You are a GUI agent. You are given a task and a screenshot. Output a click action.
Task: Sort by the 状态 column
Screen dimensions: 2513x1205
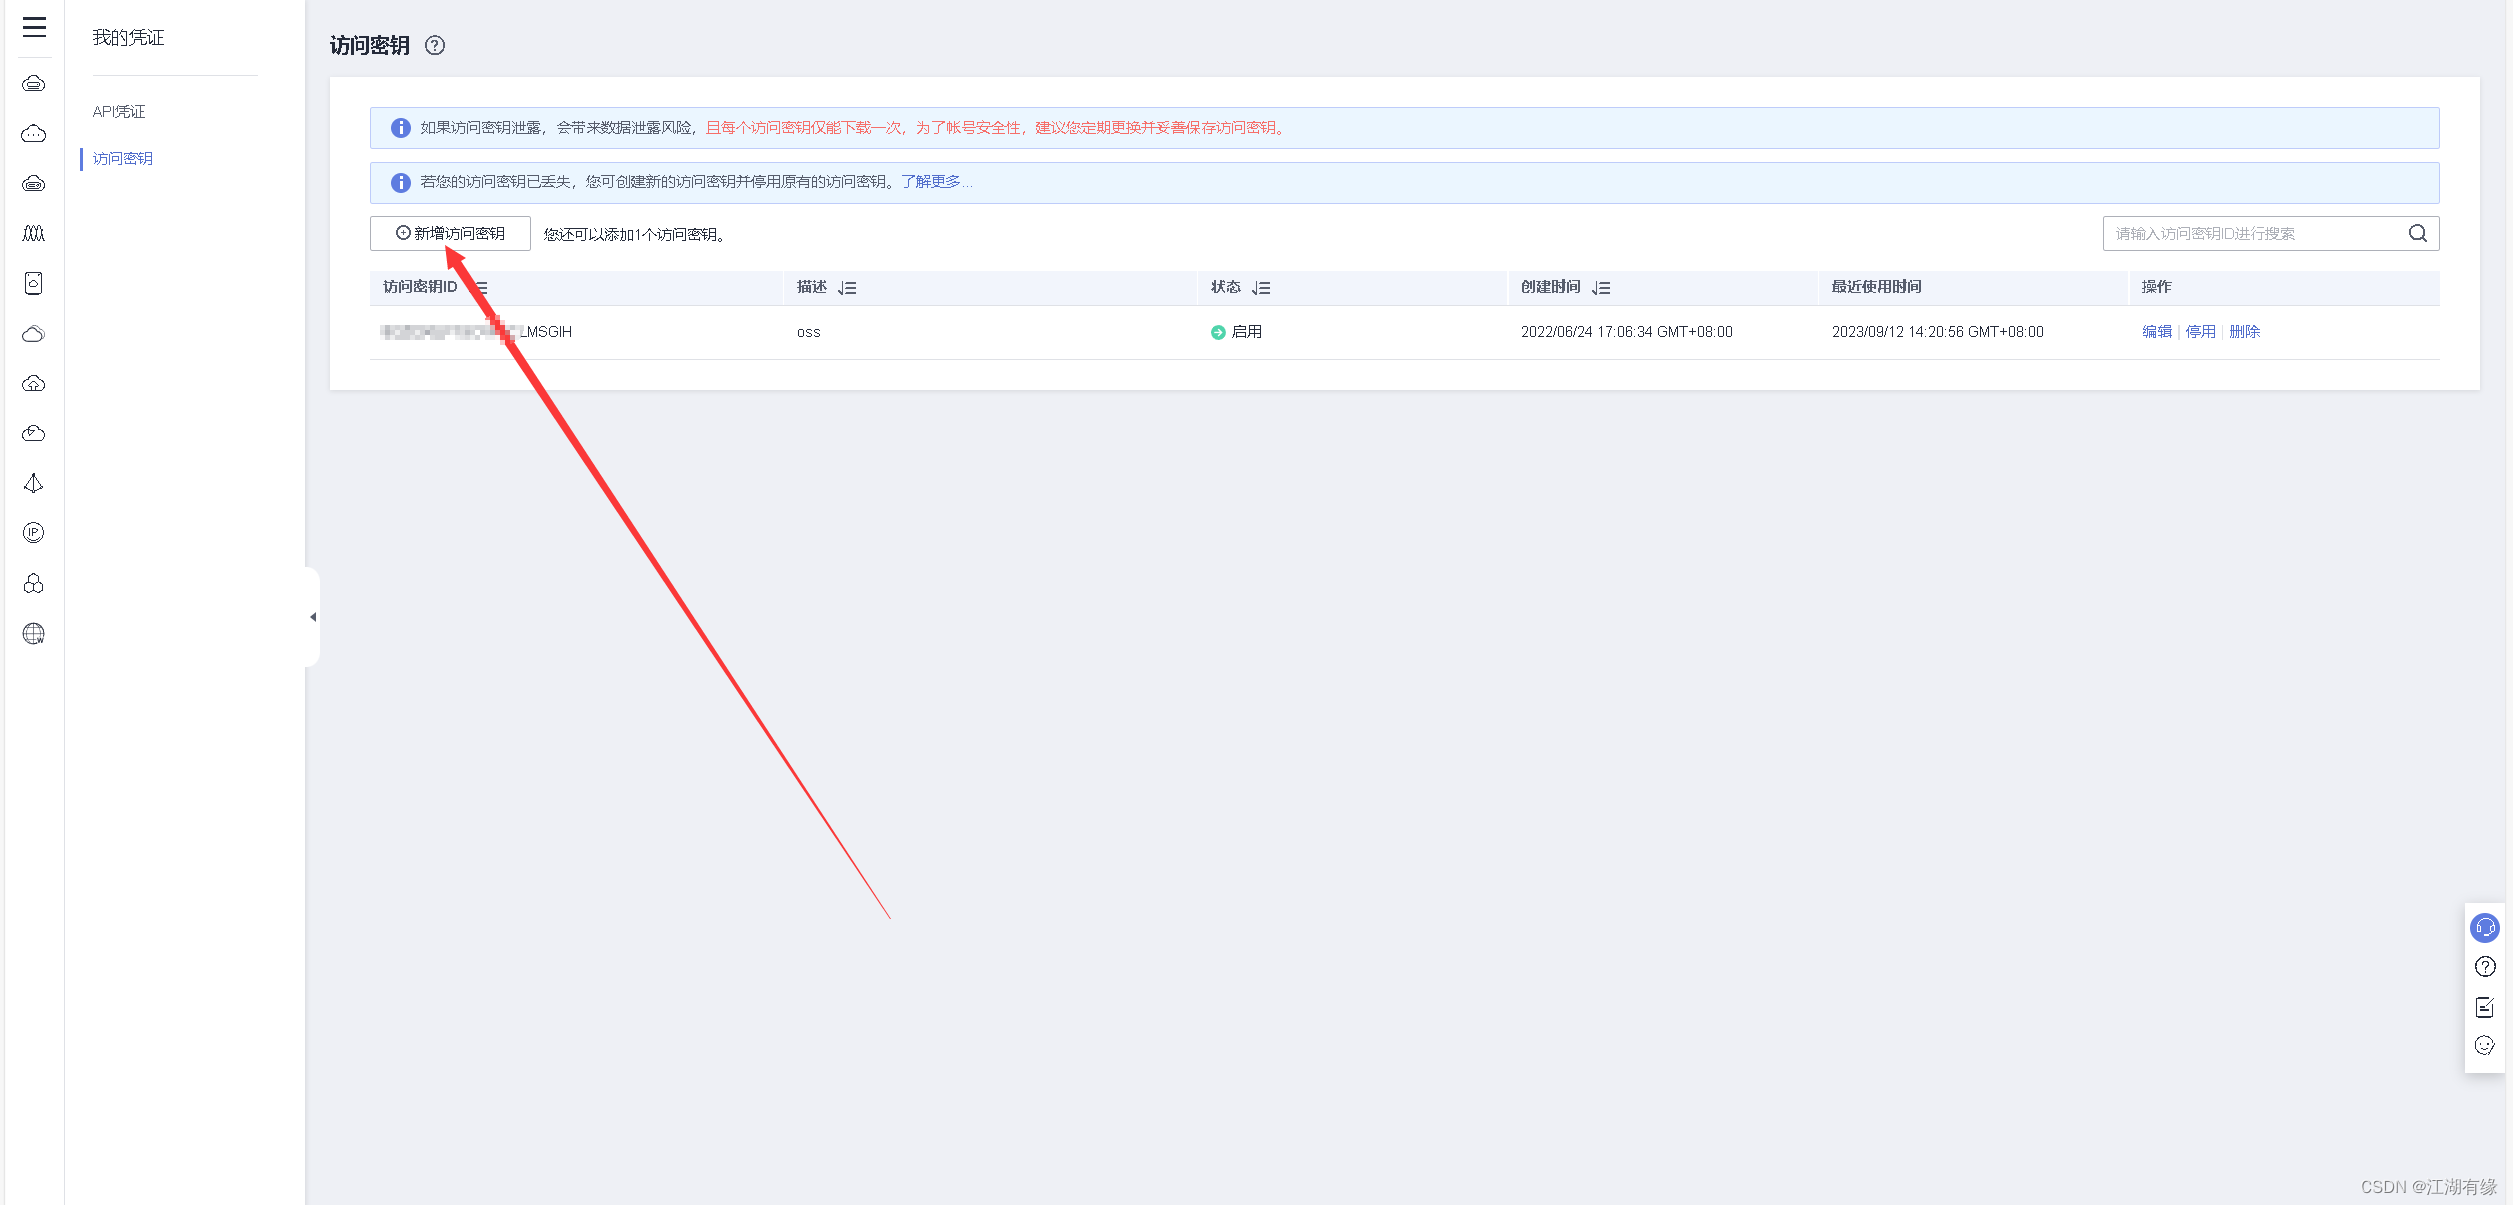coord(1261,288)
